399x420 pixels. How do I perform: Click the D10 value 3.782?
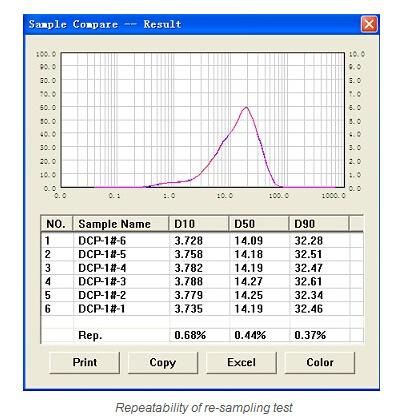pos(188,268)
